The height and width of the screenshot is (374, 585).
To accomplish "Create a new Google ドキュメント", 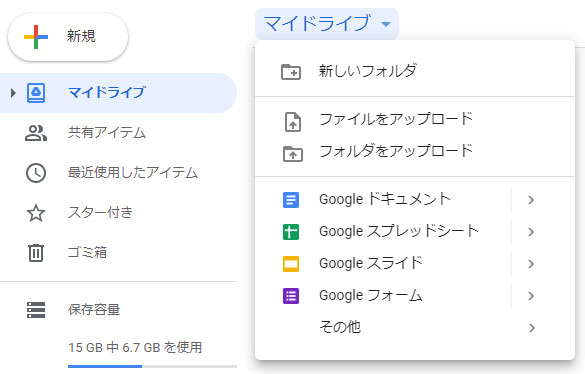I will click(384, 200).
